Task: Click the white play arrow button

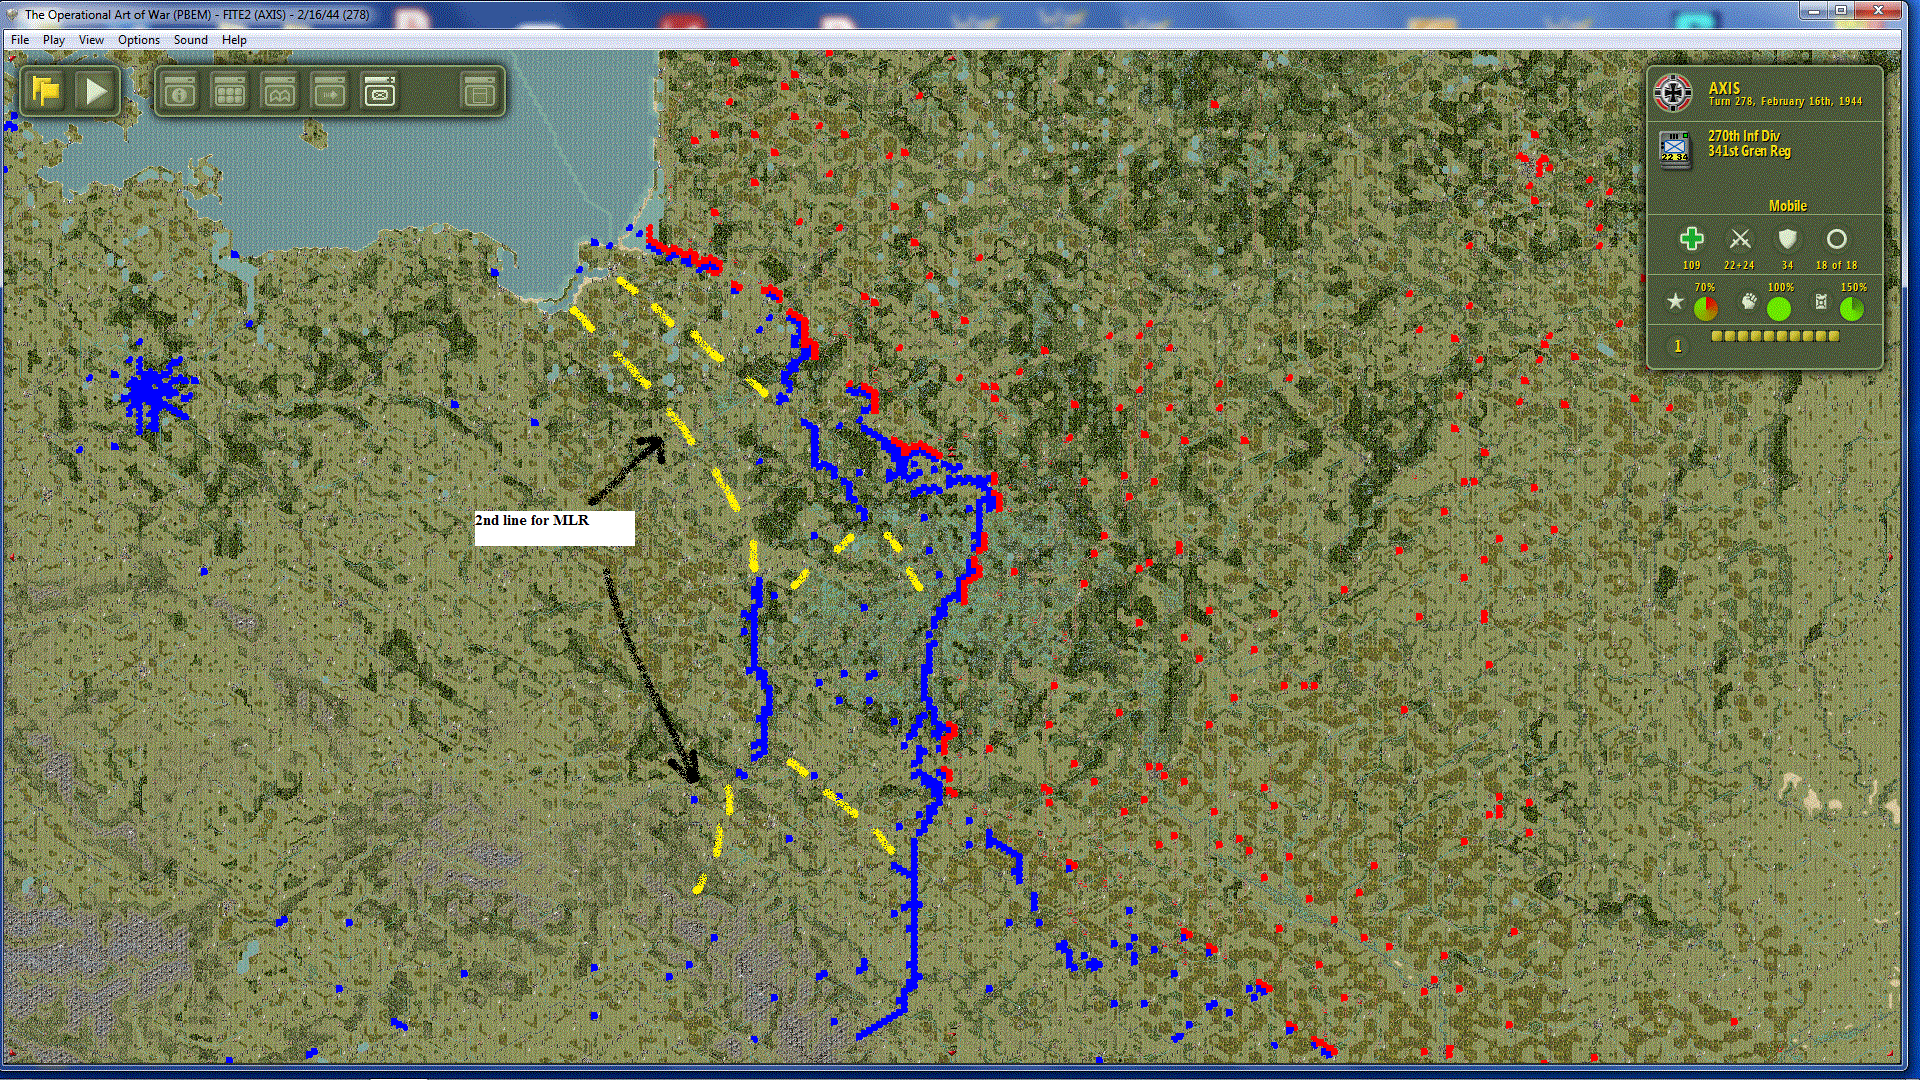Action: coord(96,92)
